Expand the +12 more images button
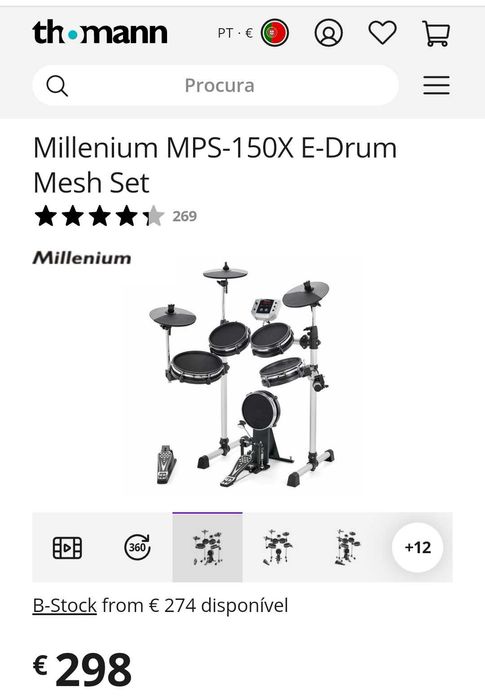 (x=418, y=547)
